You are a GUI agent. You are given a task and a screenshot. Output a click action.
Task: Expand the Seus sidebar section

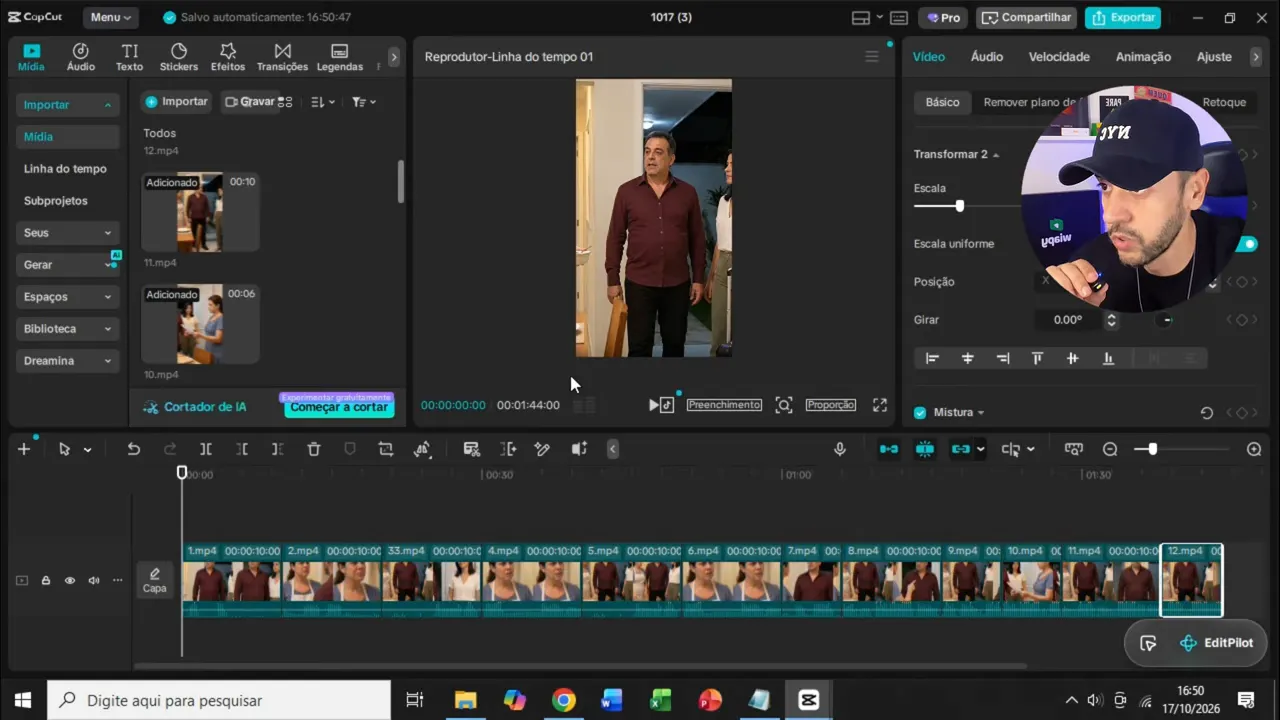coord(68,233)
